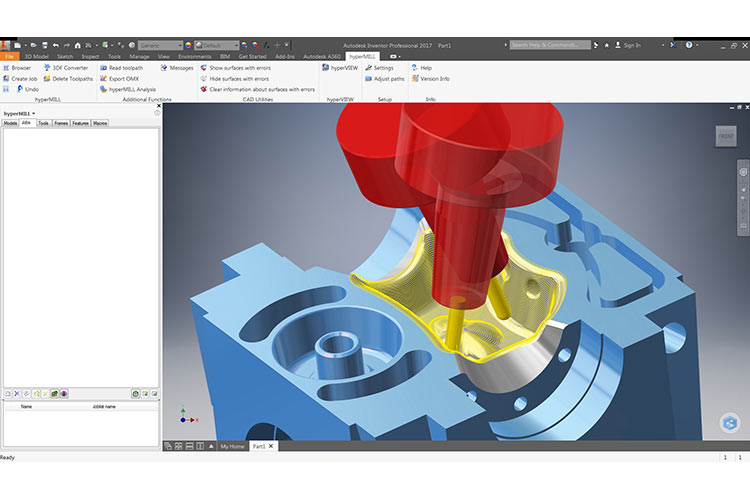Click the tile windows grid icon

pos(178,446)
